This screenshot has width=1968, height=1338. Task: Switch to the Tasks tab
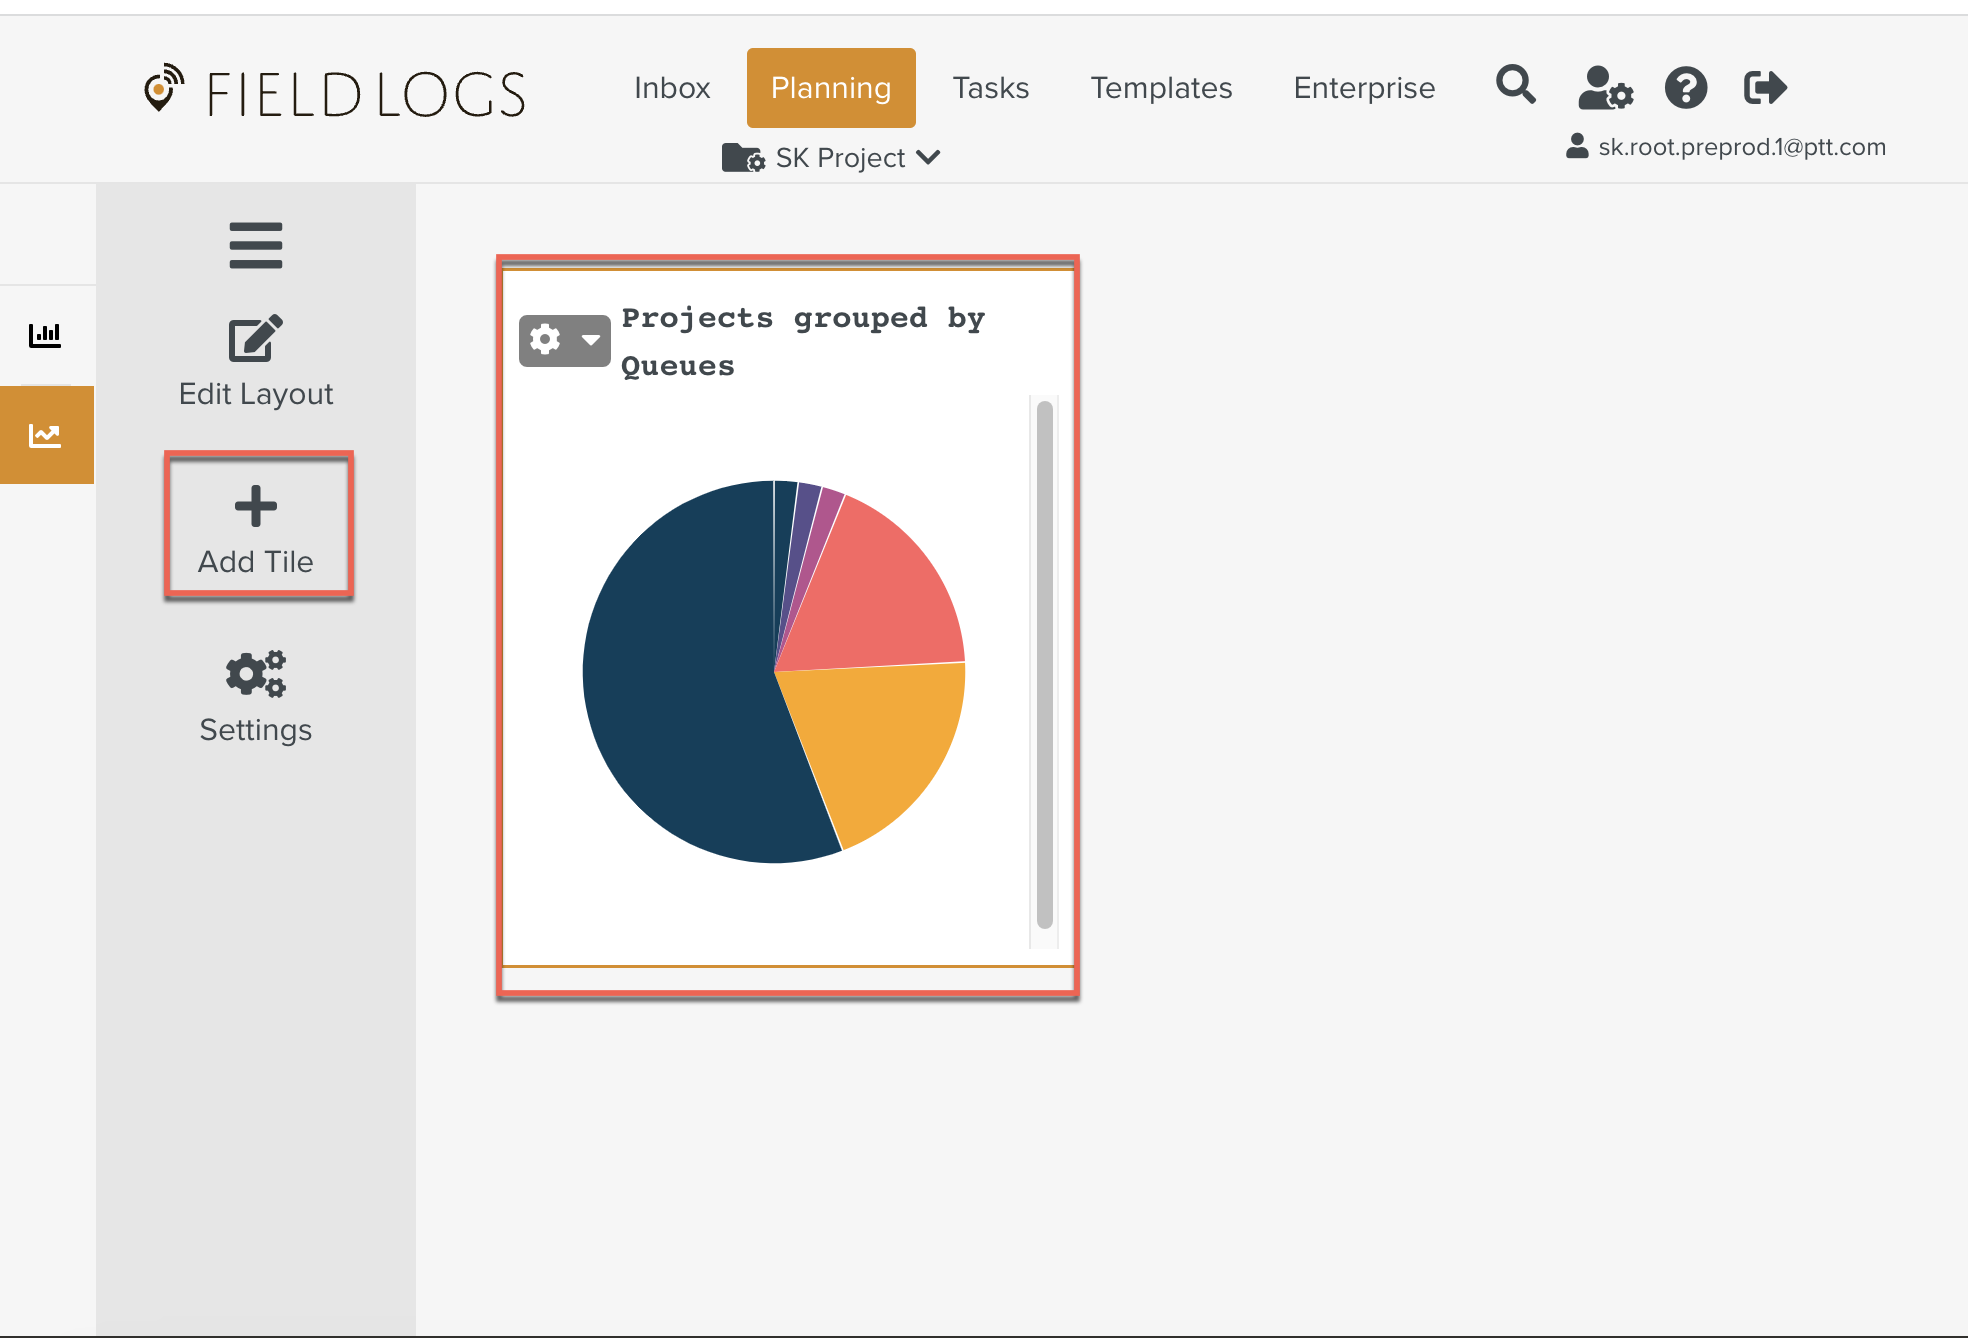pyautogui.click(x=990, y=88)
